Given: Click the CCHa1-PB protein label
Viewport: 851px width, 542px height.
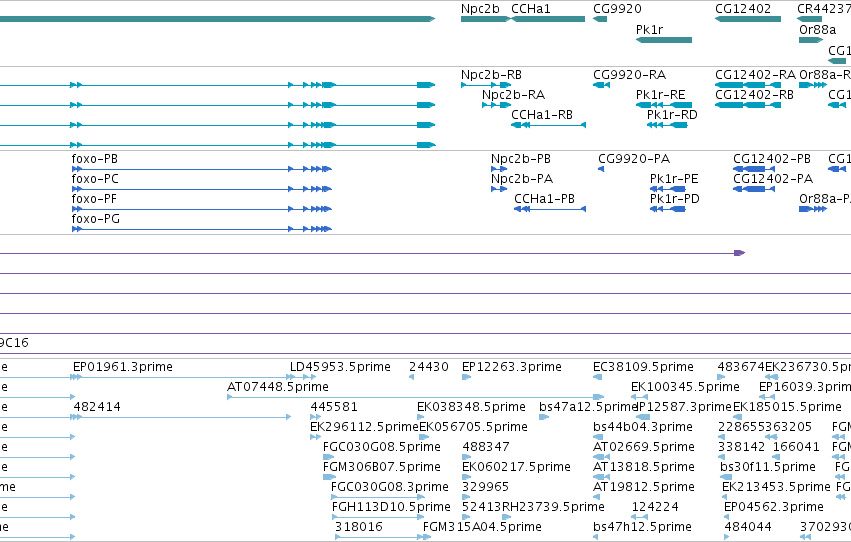Looking at the screenshot, I should [544, 199].
